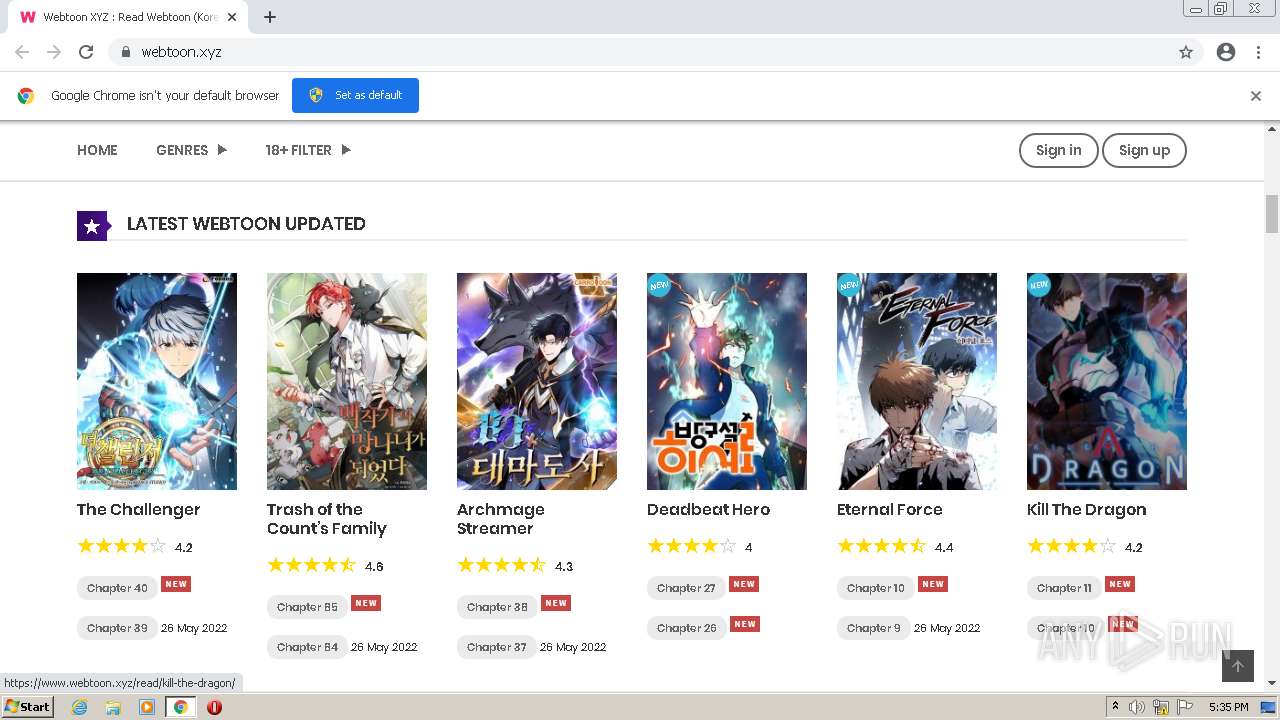Go to the HOME menu item
Viewport: 1280px width, 720px height.
pyautogui.click(x=97, y=150)
